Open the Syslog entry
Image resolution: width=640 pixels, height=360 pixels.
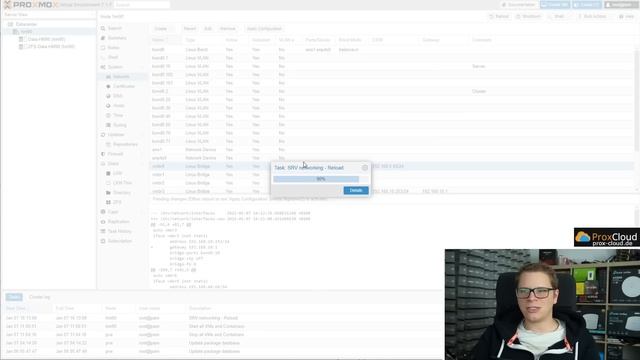[120, 125]
